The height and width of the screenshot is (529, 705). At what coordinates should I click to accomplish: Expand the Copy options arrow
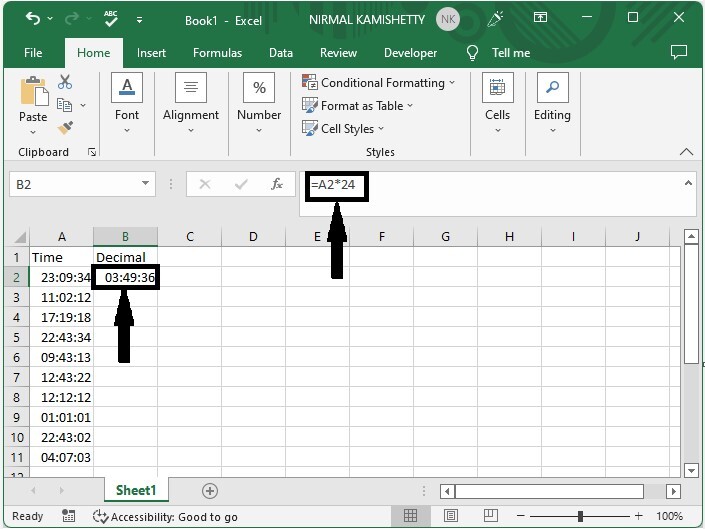tap(83, 105)
